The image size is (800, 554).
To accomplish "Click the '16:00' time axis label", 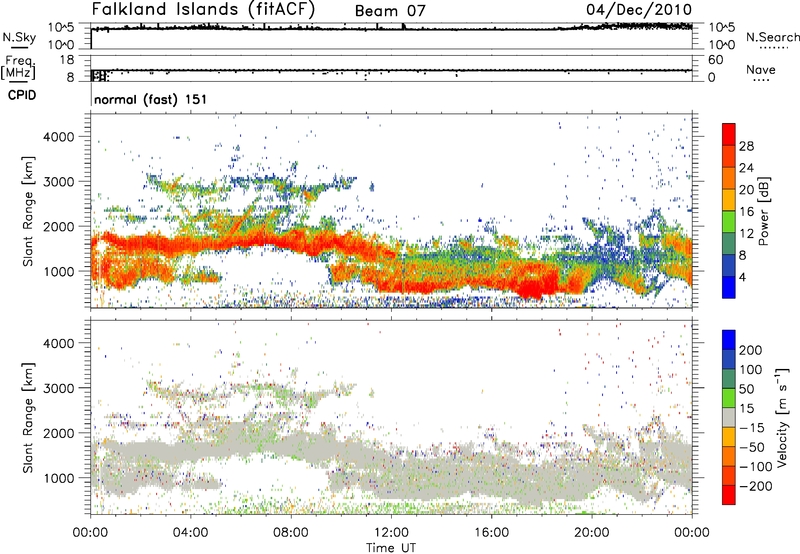I will 491,533.
